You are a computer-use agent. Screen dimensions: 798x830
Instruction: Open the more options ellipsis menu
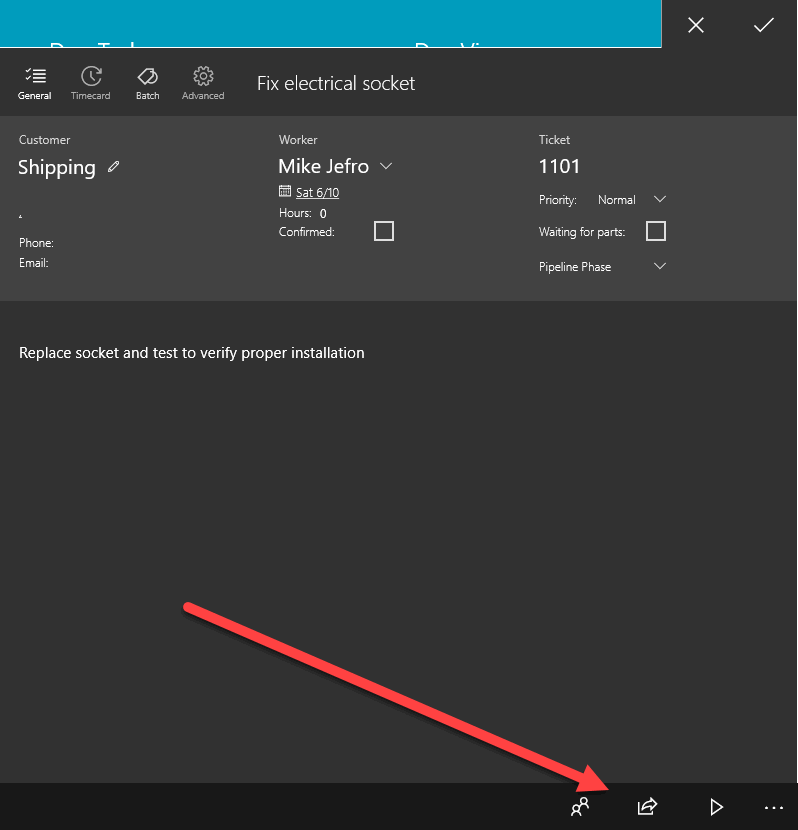tap(773, 807)
